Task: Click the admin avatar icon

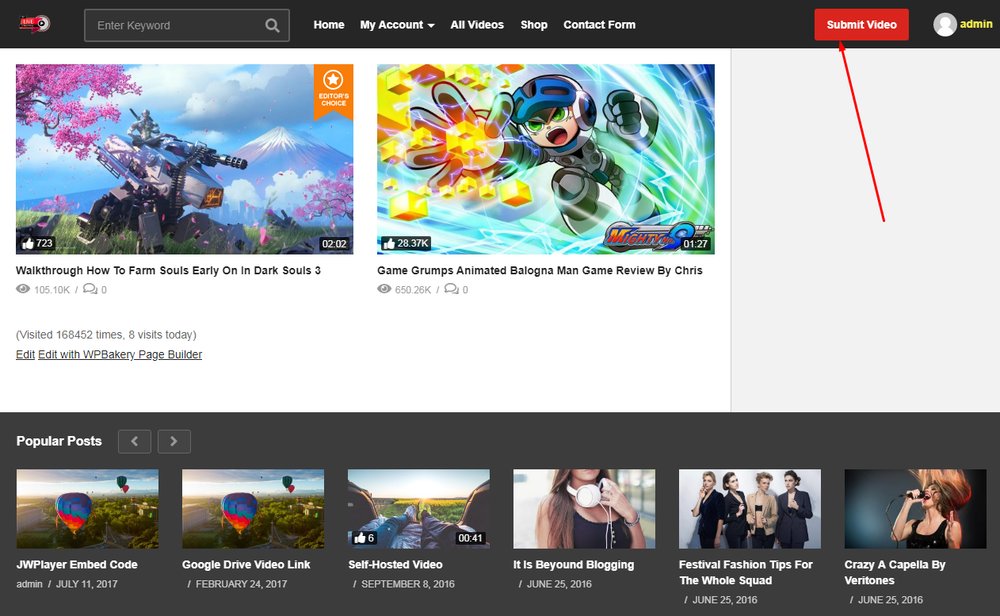Action: click(945, 25)
